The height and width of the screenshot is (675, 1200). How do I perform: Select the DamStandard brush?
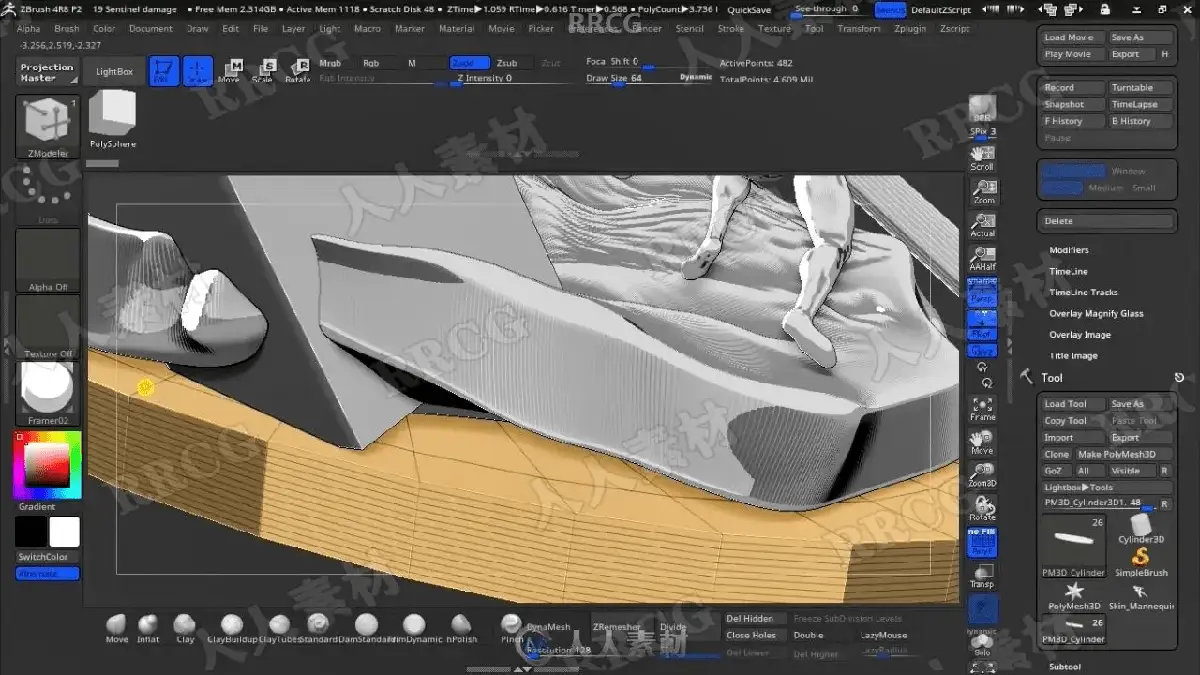click(365, 628)
